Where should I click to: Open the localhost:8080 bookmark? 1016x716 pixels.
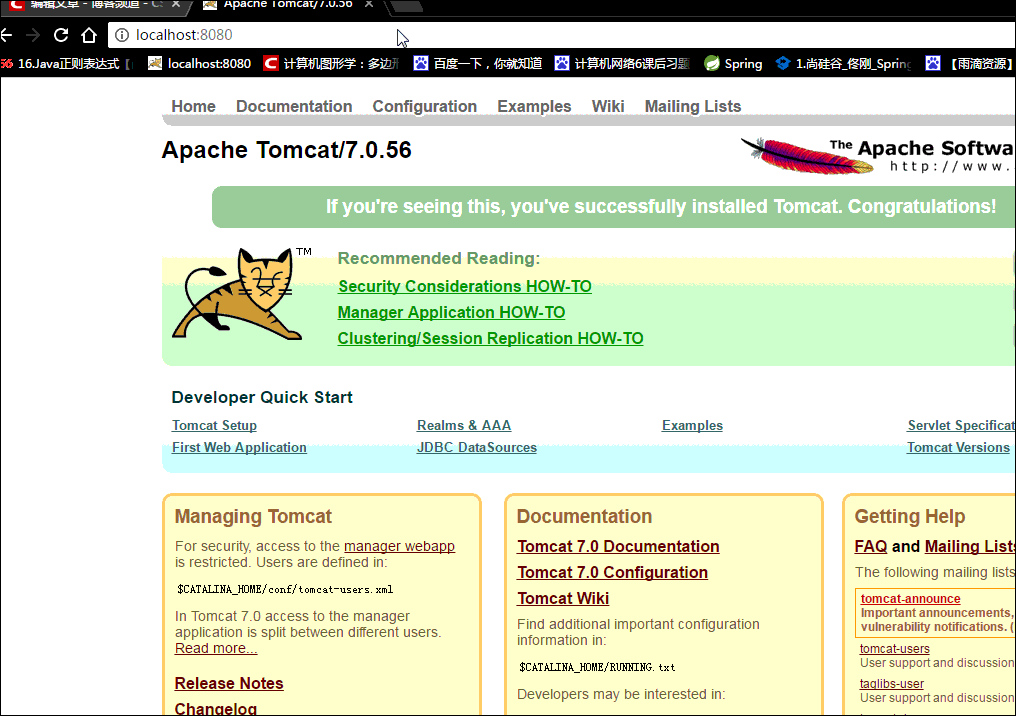(199, 64)
